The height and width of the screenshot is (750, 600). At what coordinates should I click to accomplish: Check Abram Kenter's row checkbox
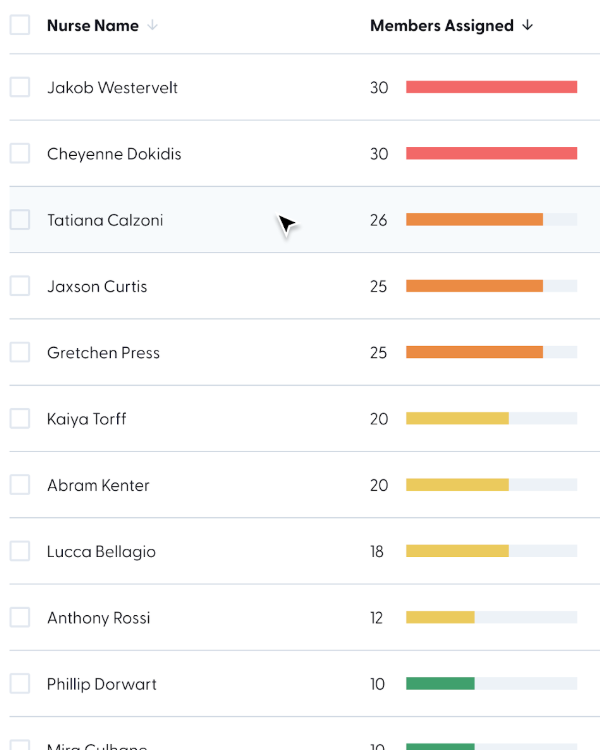pyautogui.click(x=20, y=485)
